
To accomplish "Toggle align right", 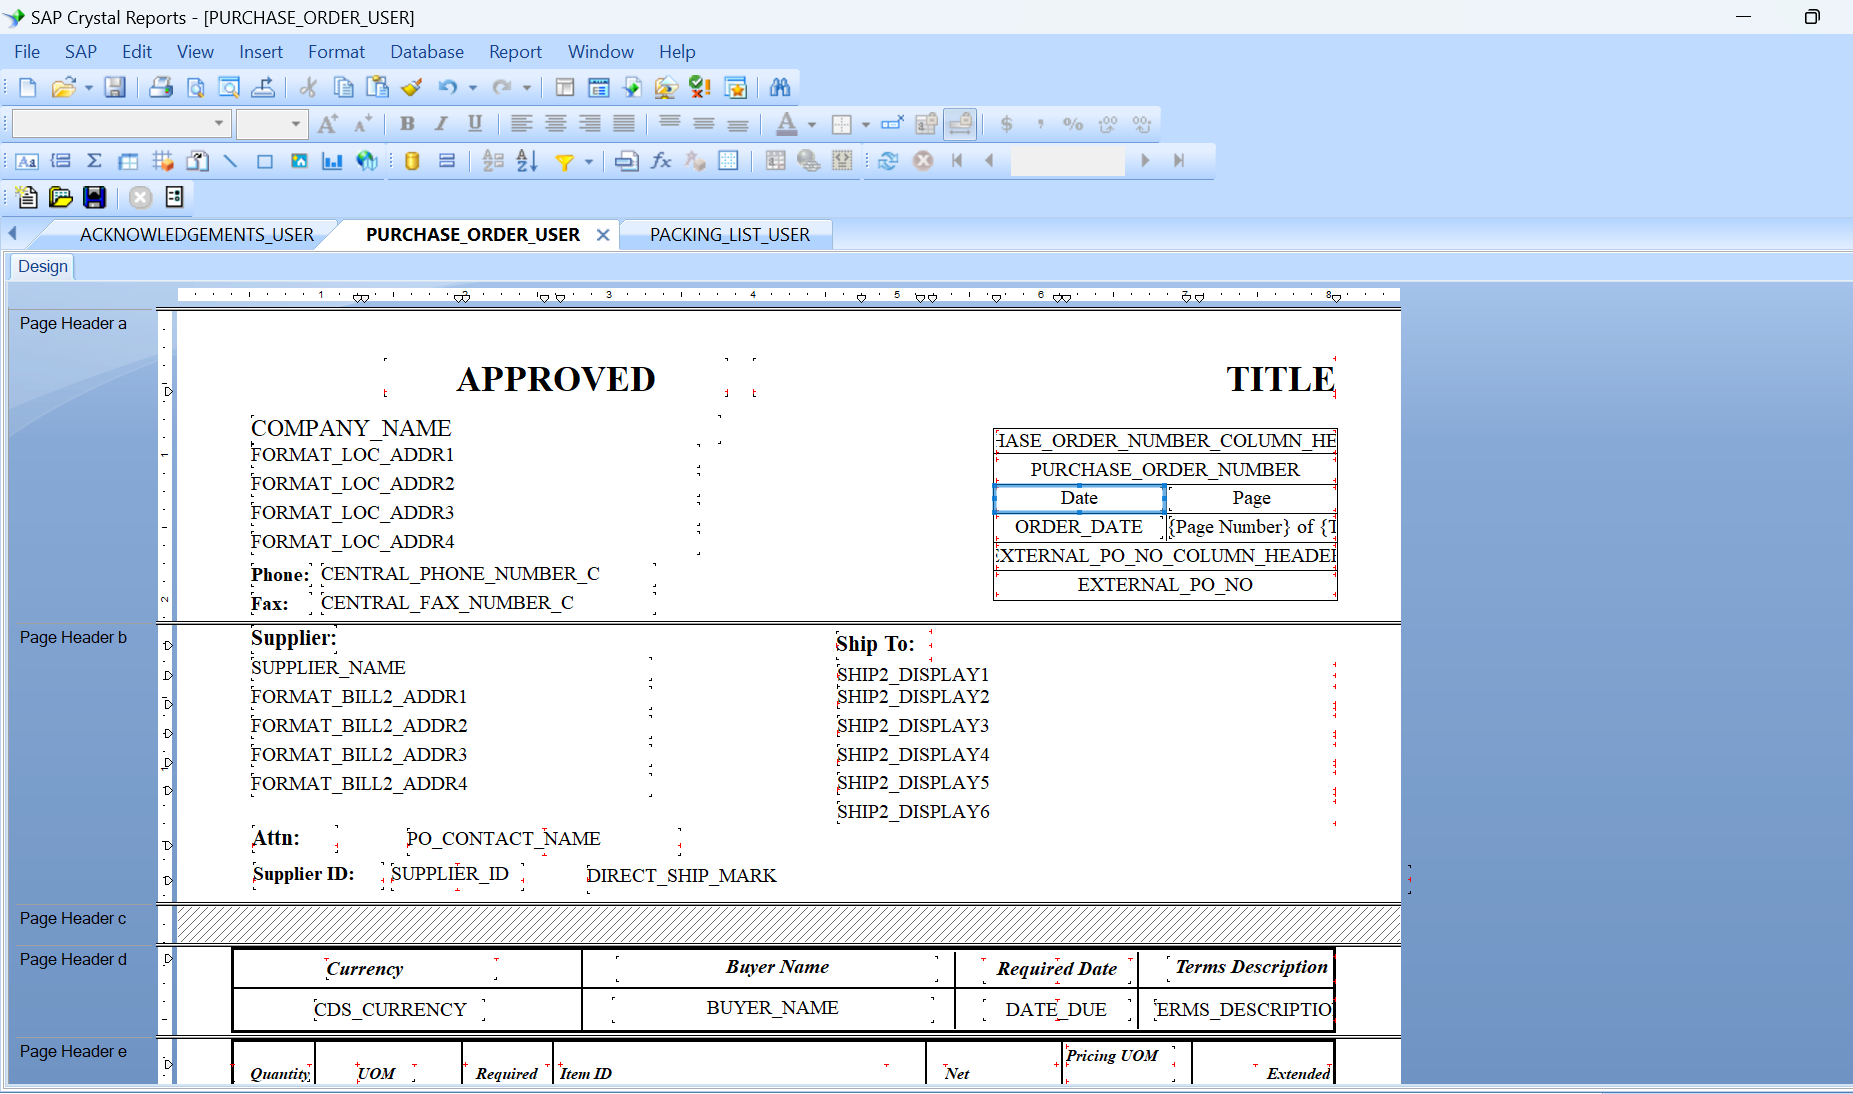I will point(590,124).
